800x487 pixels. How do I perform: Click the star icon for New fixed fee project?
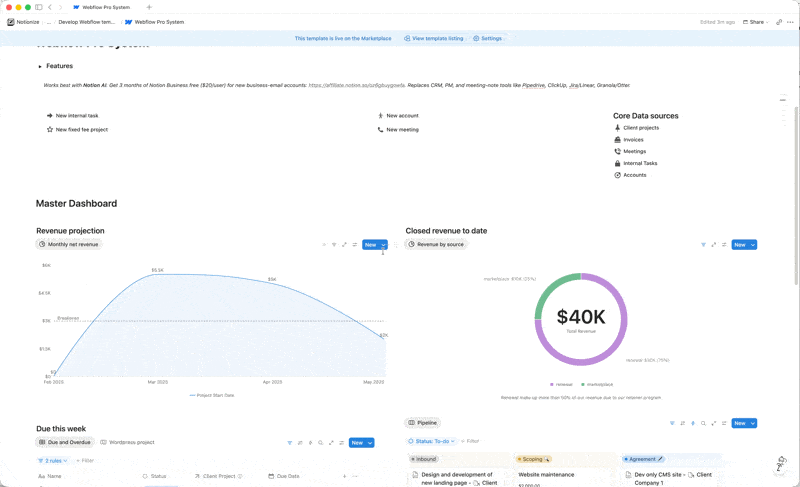click(x=50, y=130)
